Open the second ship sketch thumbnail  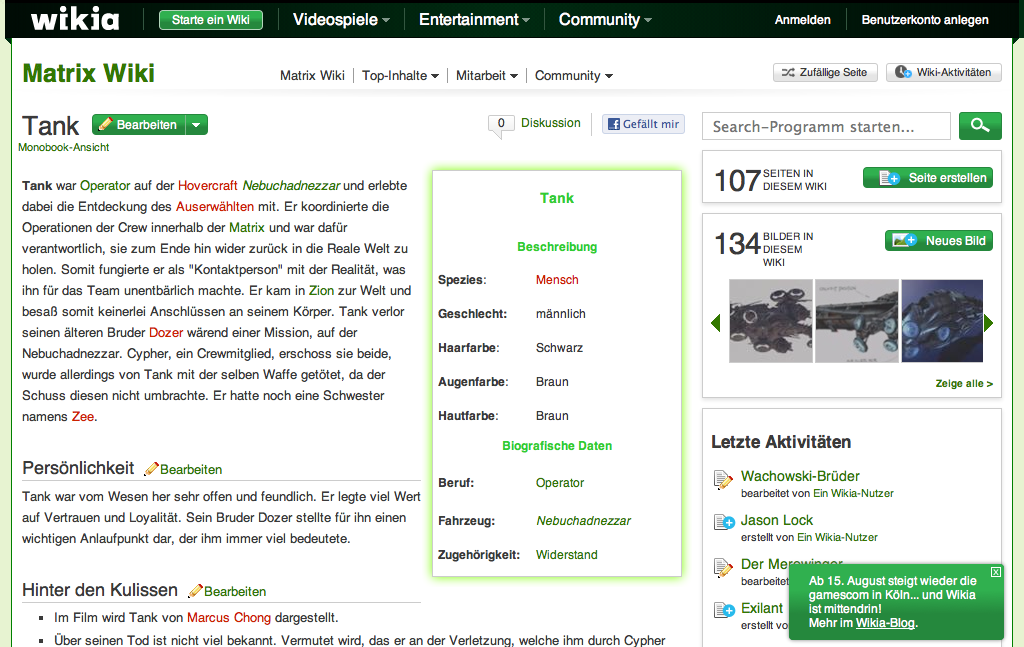(x=857, y=321)
